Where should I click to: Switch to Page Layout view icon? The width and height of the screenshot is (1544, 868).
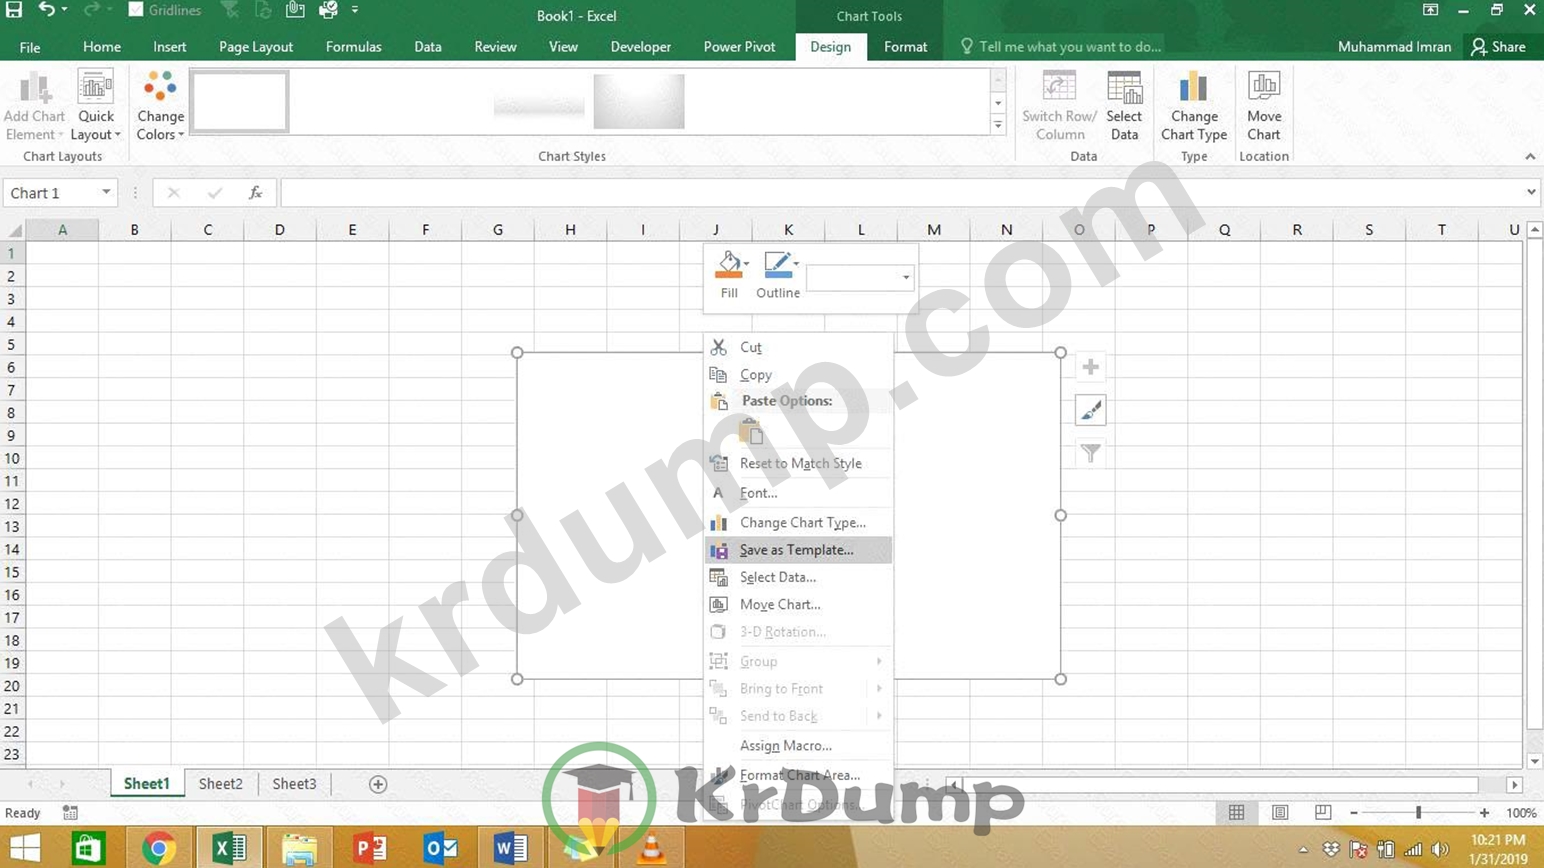[1280, 813]
